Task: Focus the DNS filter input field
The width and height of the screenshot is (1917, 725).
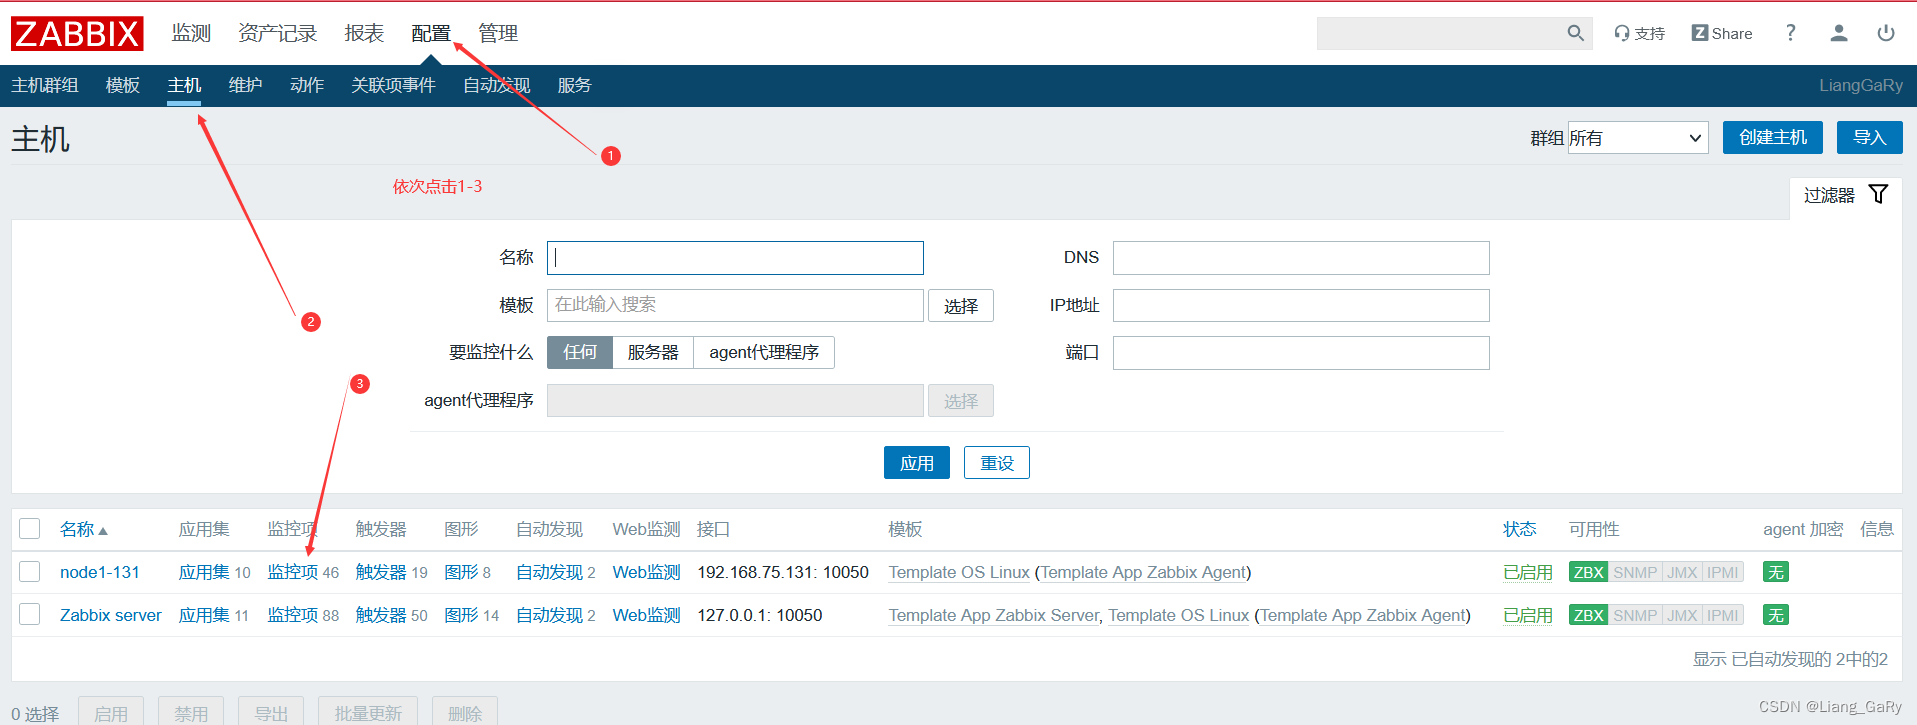Action: 1301,258
